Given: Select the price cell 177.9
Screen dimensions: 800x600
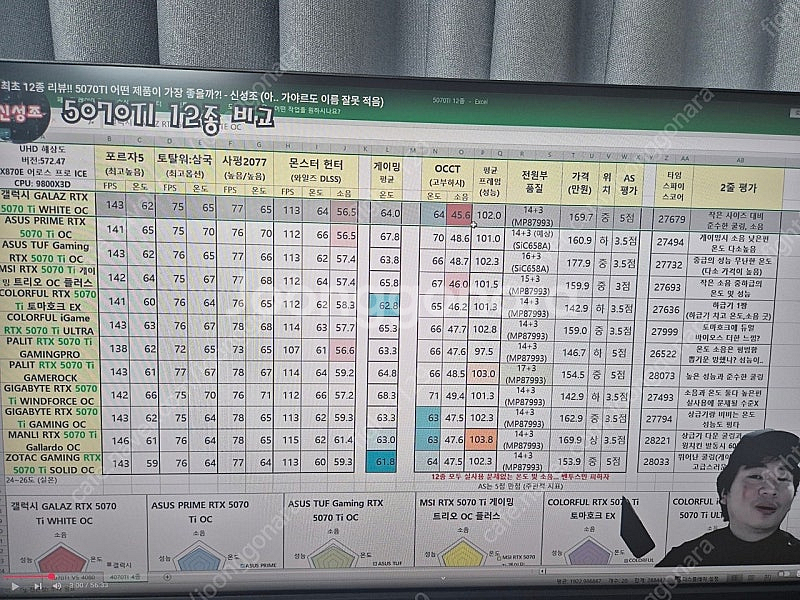Looking at the screenshot, I should click(x=578, y=263).
